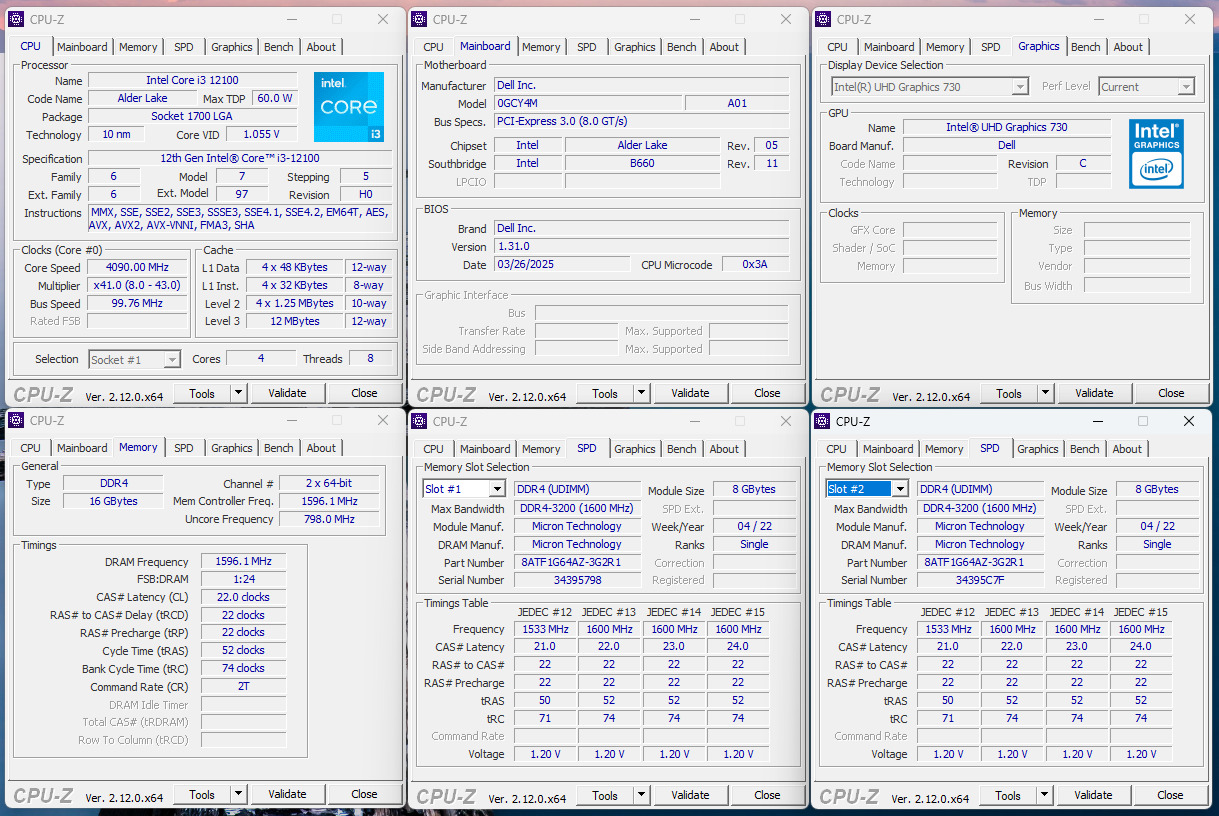Click JEDEC #12 frequency 1533 MHz in Slot #1 window
This screenshot has width=1219, height=816.
pyautogui.click(x=545, y=629)
